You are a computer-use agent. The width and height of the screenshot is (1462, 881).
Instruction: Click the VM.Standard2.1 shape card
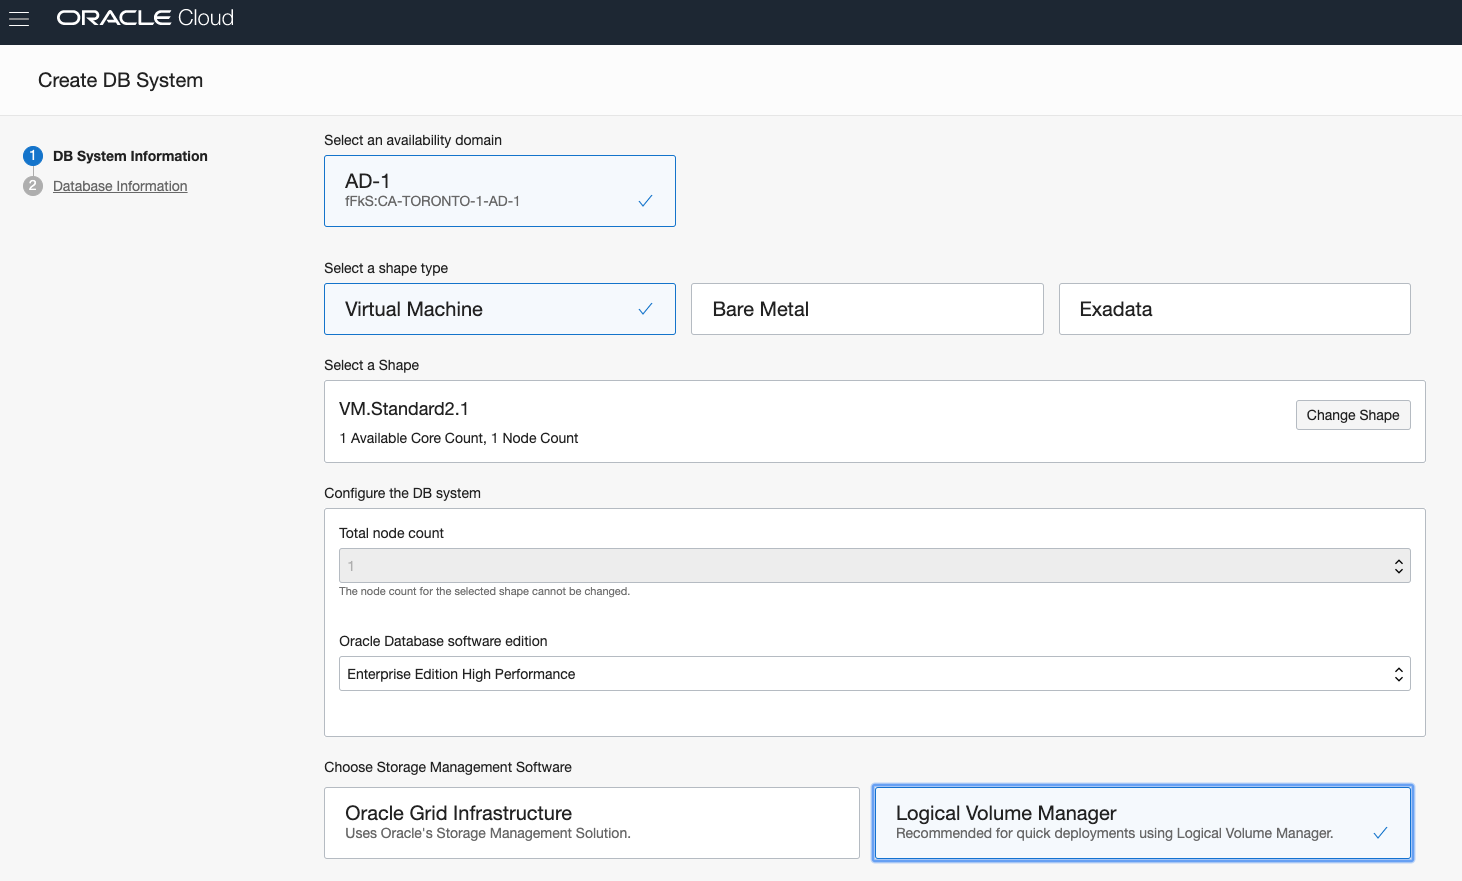700,421
